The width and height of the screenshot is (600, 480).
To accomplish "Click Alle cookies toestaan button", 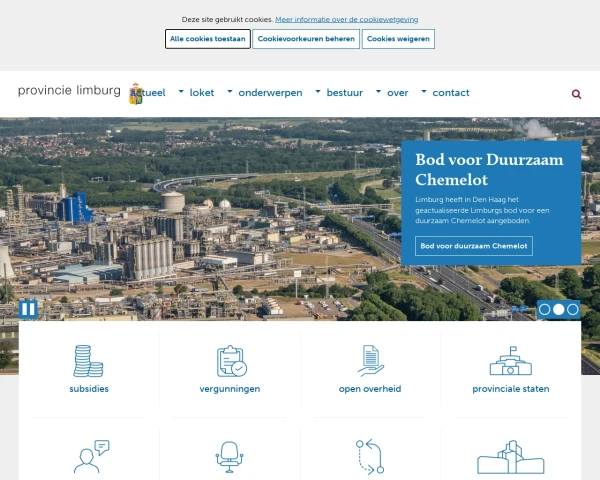I will point(208,39).
